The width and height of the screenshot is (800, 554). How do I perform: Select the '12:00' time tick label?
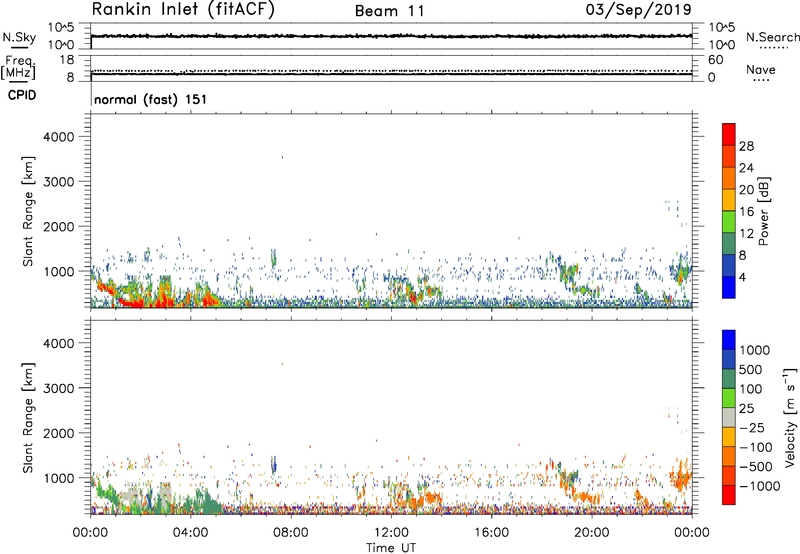[x=391, y=533]
